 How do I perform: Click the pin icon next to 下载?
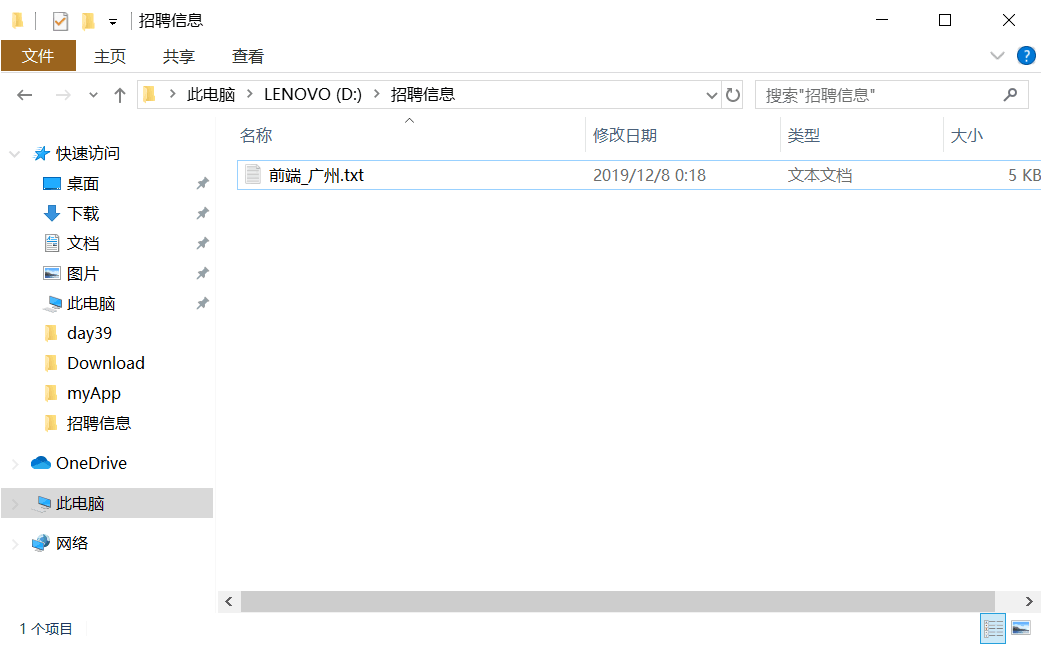202,213
